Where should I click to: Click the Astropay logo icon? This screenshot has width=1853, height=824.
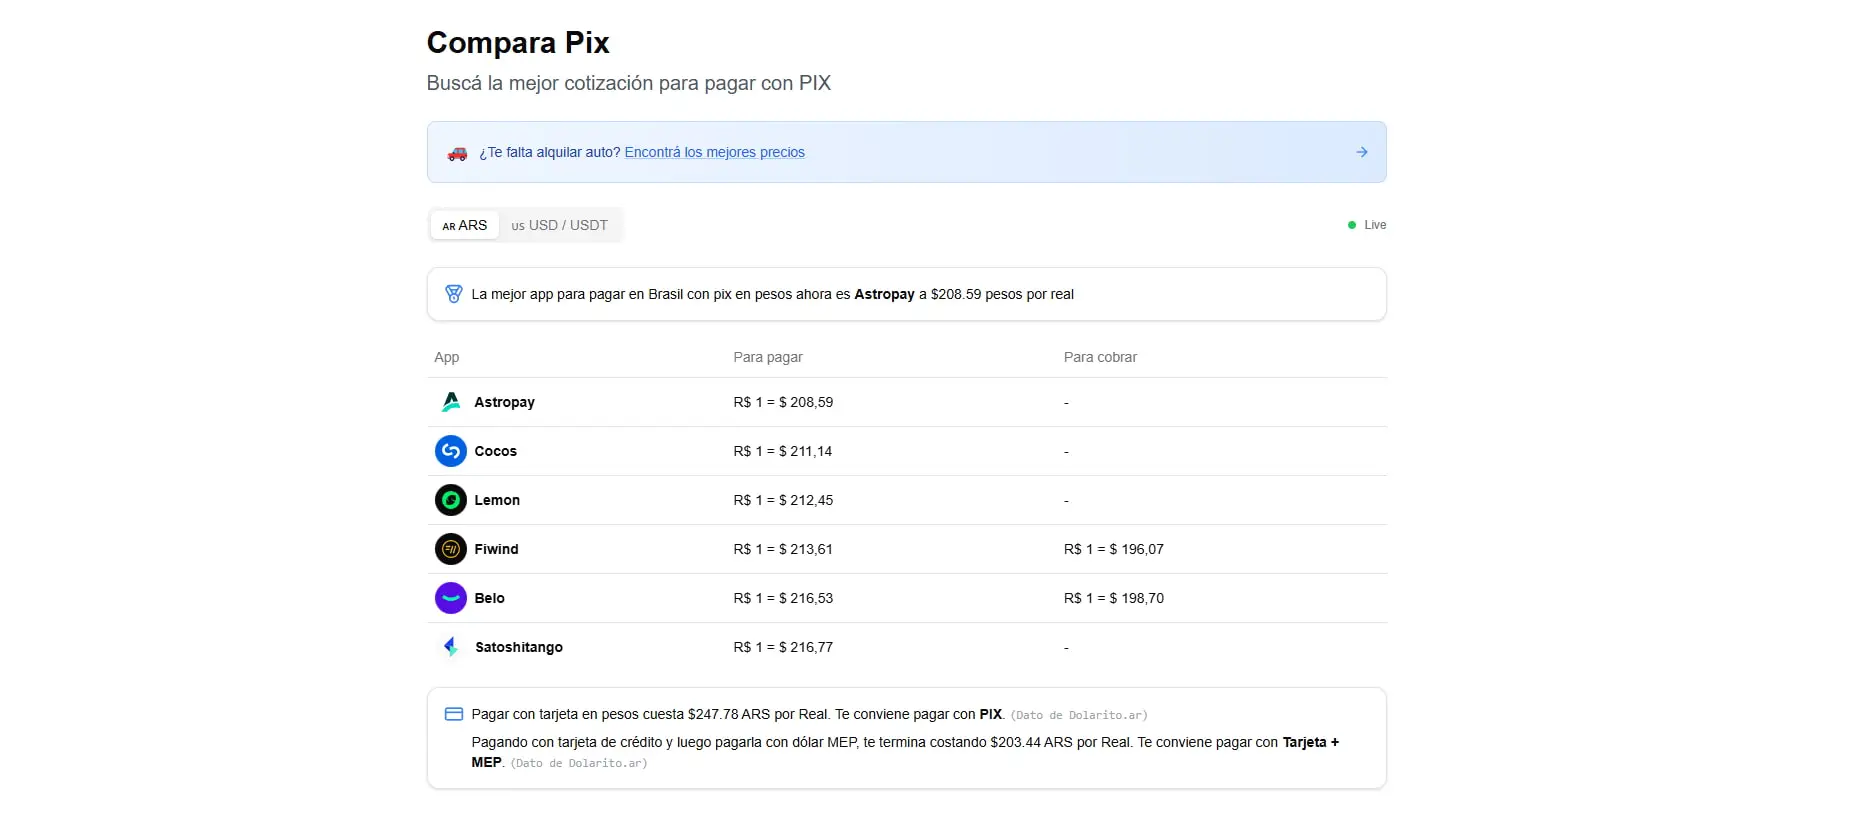[x=451, y=402]
